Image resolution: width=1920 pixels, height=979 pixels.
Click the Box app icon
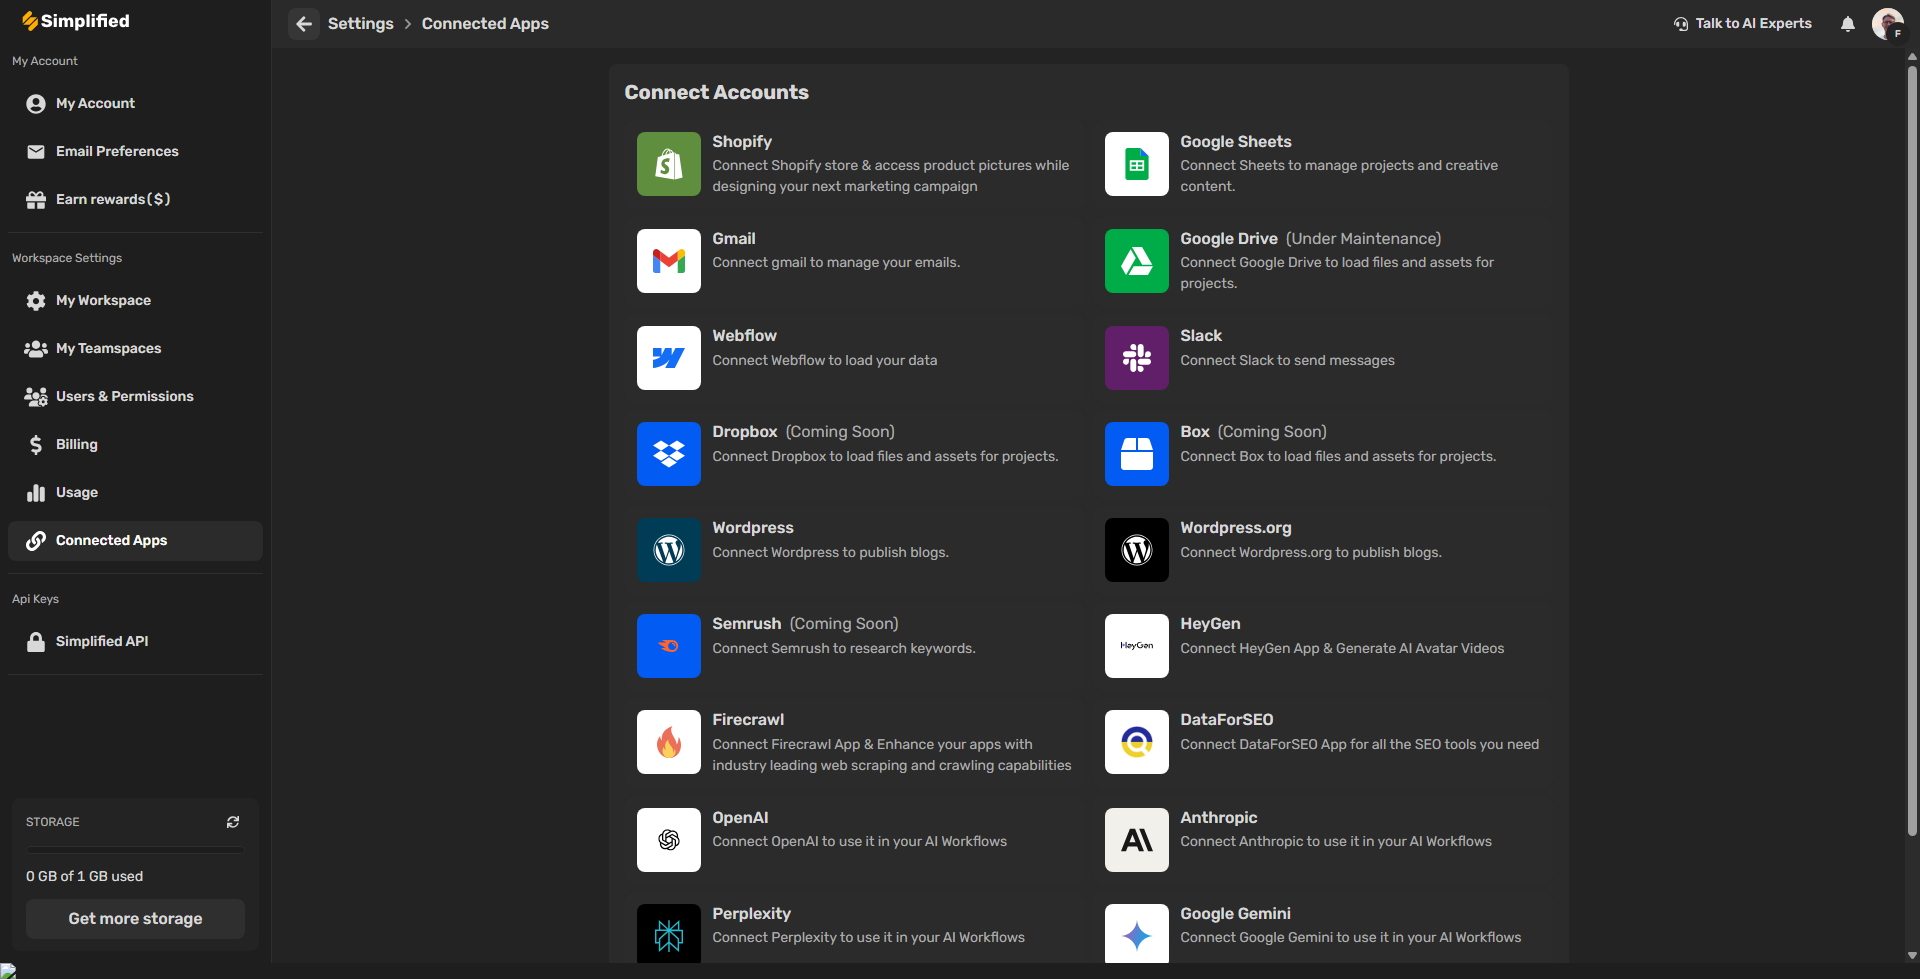tap(1136, 454)
